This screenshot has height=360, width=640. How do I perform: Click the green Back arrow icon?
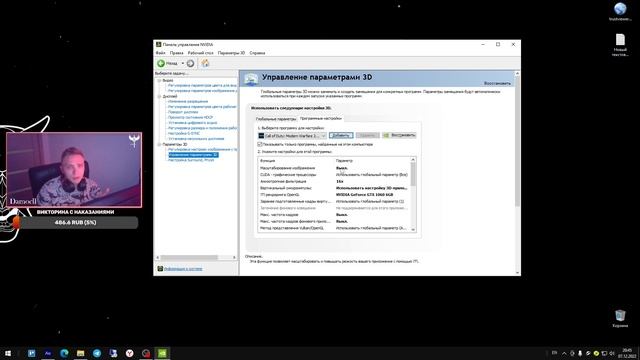pyautogui.click(x=161, y=63)
